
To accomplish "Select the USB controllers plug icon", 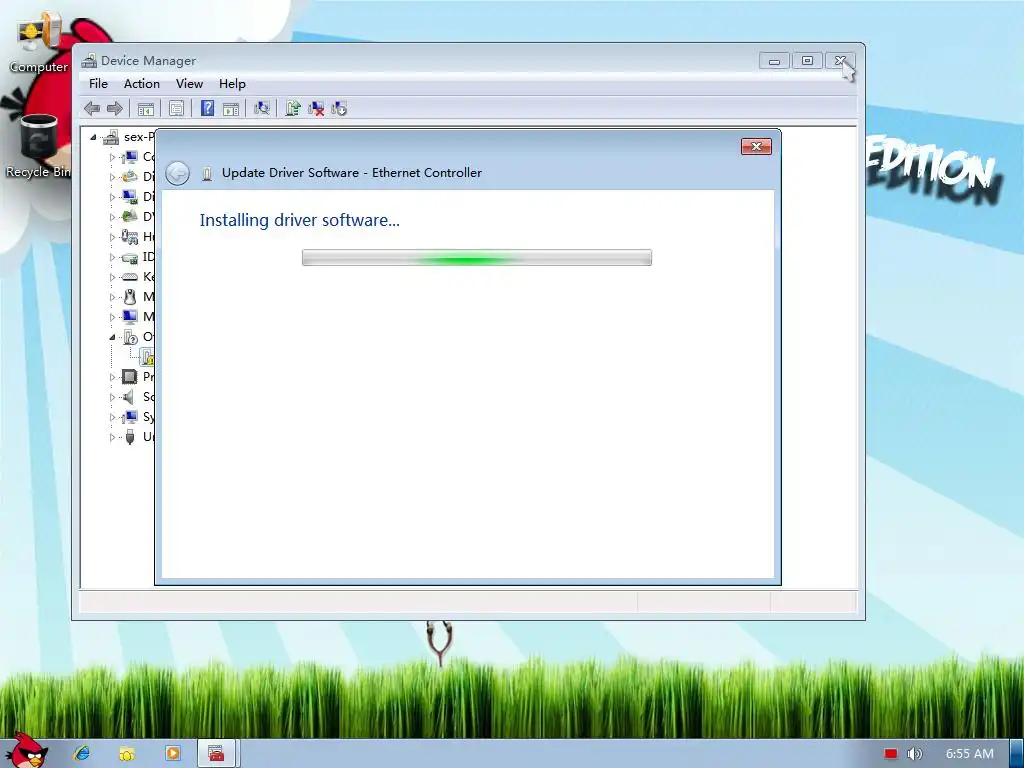I will click(130, 437).
